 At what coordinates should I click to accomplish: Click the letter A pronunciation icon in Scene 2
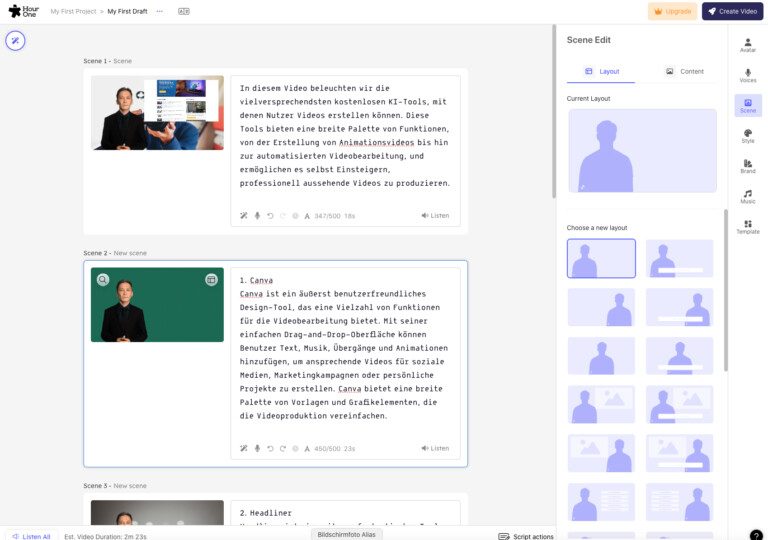[307, 449]
